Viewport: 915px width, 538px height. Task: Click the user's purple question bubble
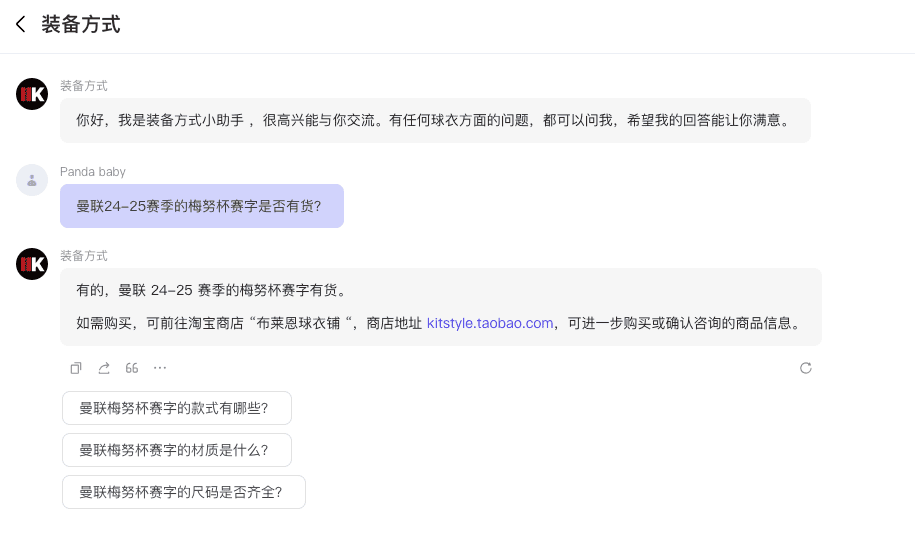201,206
